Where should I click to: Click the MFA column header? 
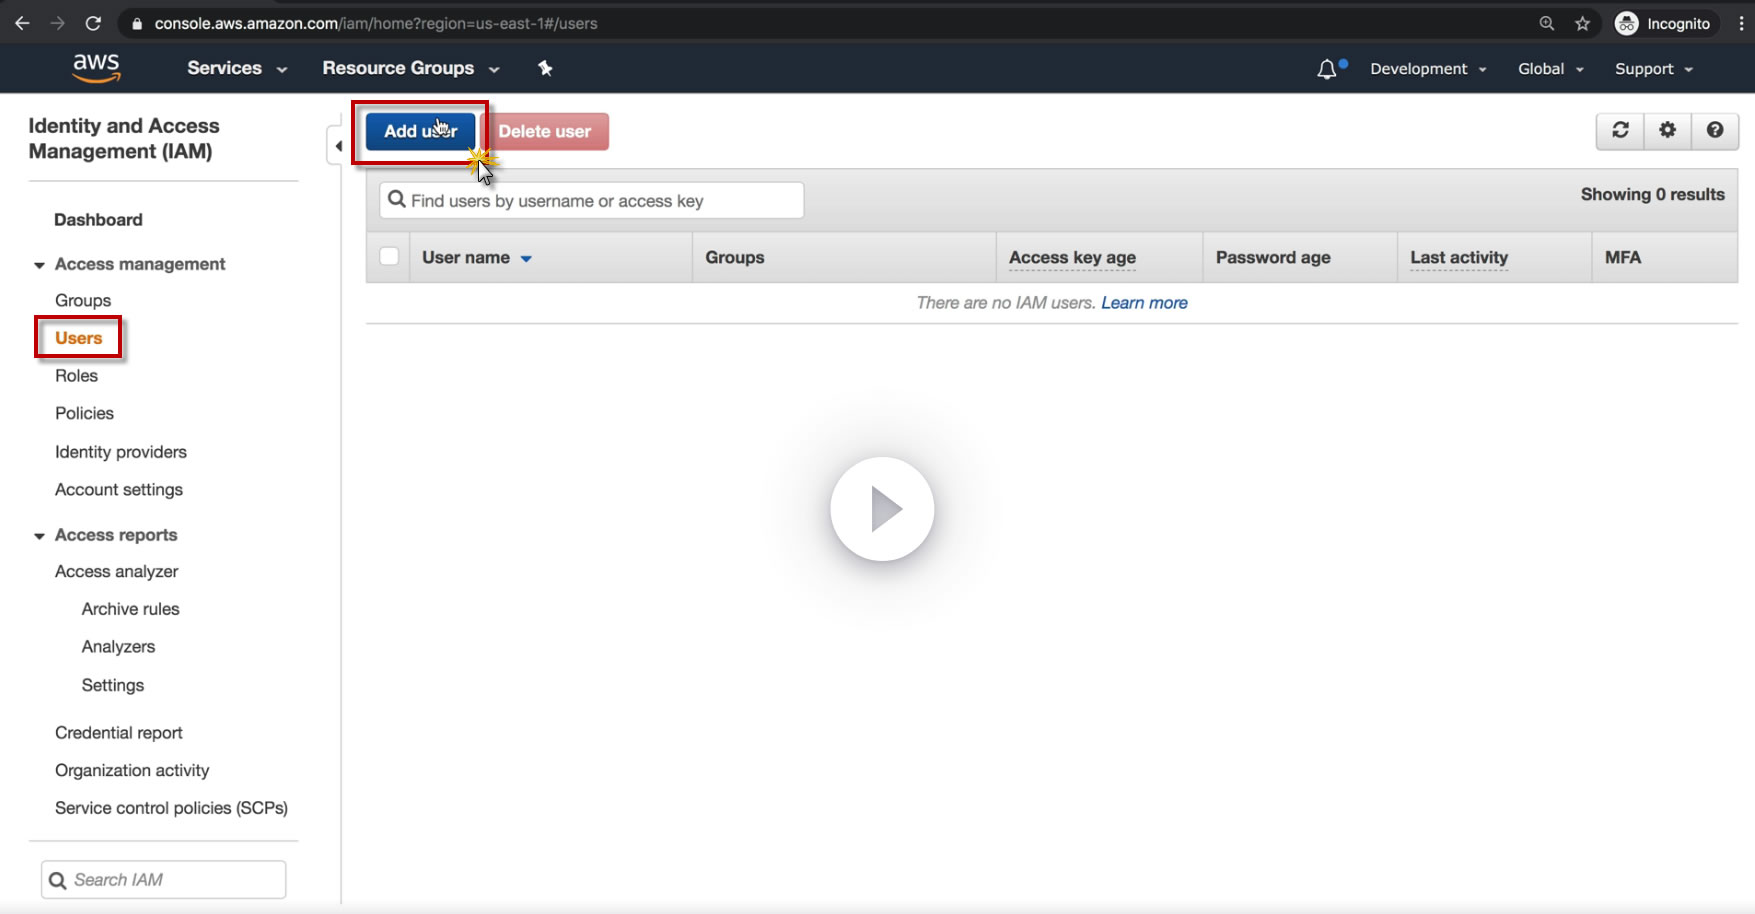[1623, 258]
